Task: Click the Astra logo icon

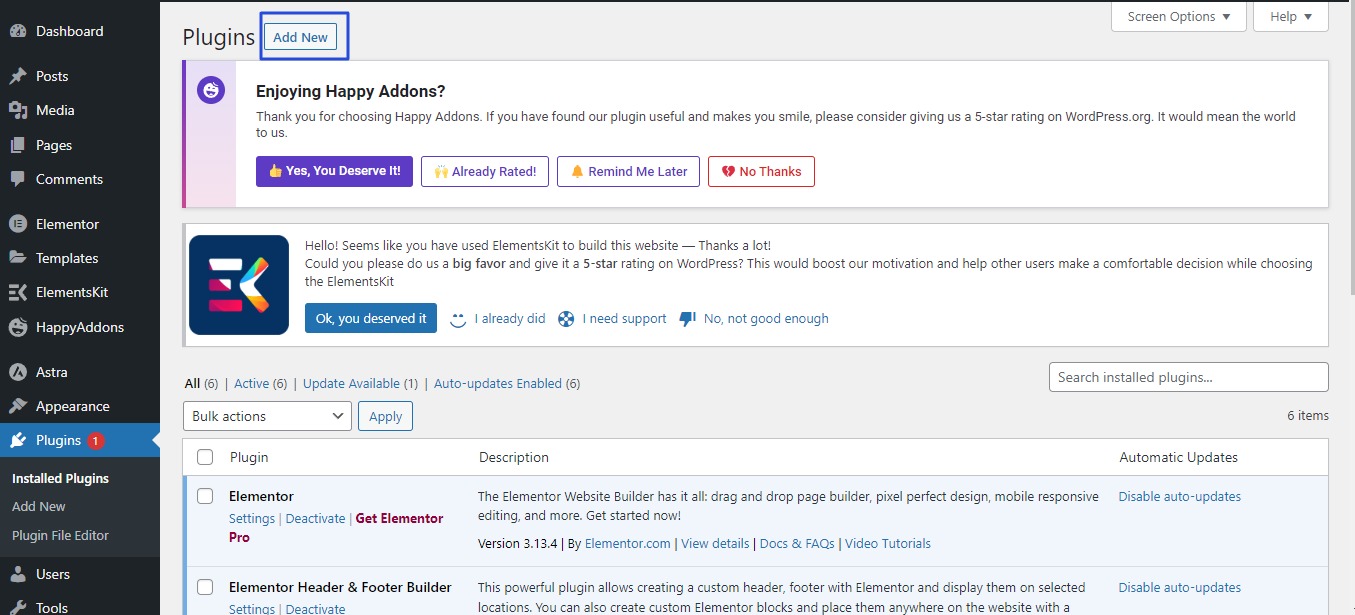Action: (17, 372)
